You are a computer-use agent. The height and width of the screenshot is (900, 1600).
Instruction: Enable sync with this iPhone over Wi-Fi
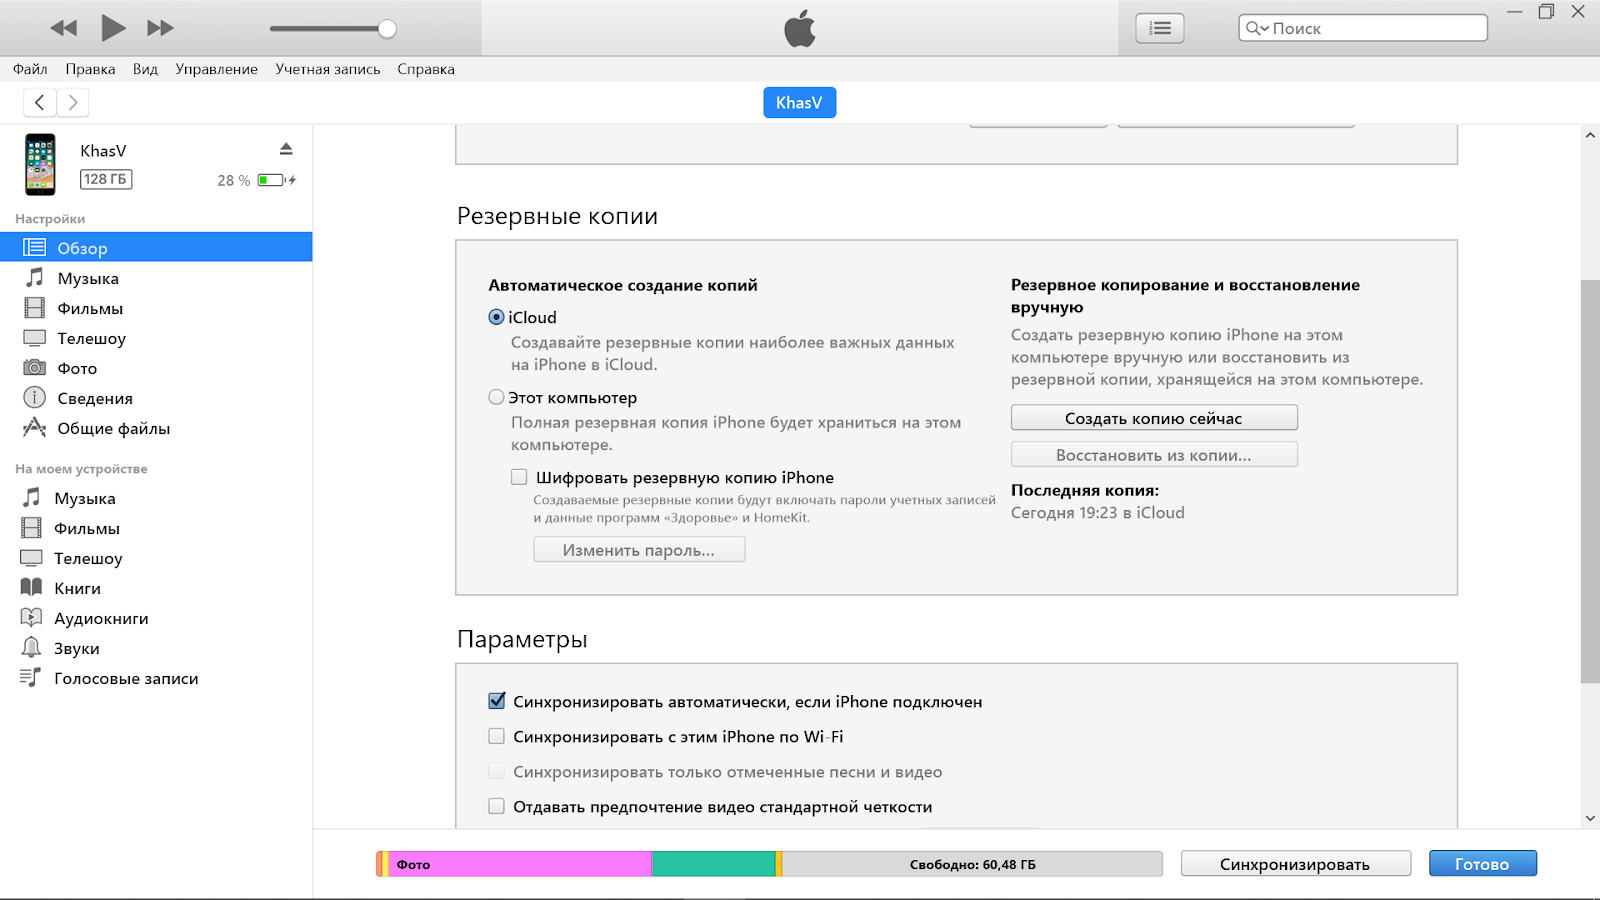pyautogui.click(x=496, y=736)
